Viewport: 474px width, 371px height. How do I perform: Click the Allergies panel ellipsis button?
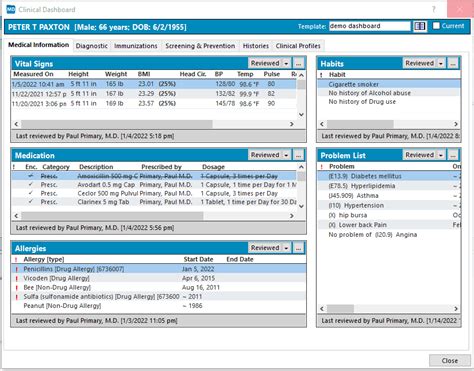point(298,248)
